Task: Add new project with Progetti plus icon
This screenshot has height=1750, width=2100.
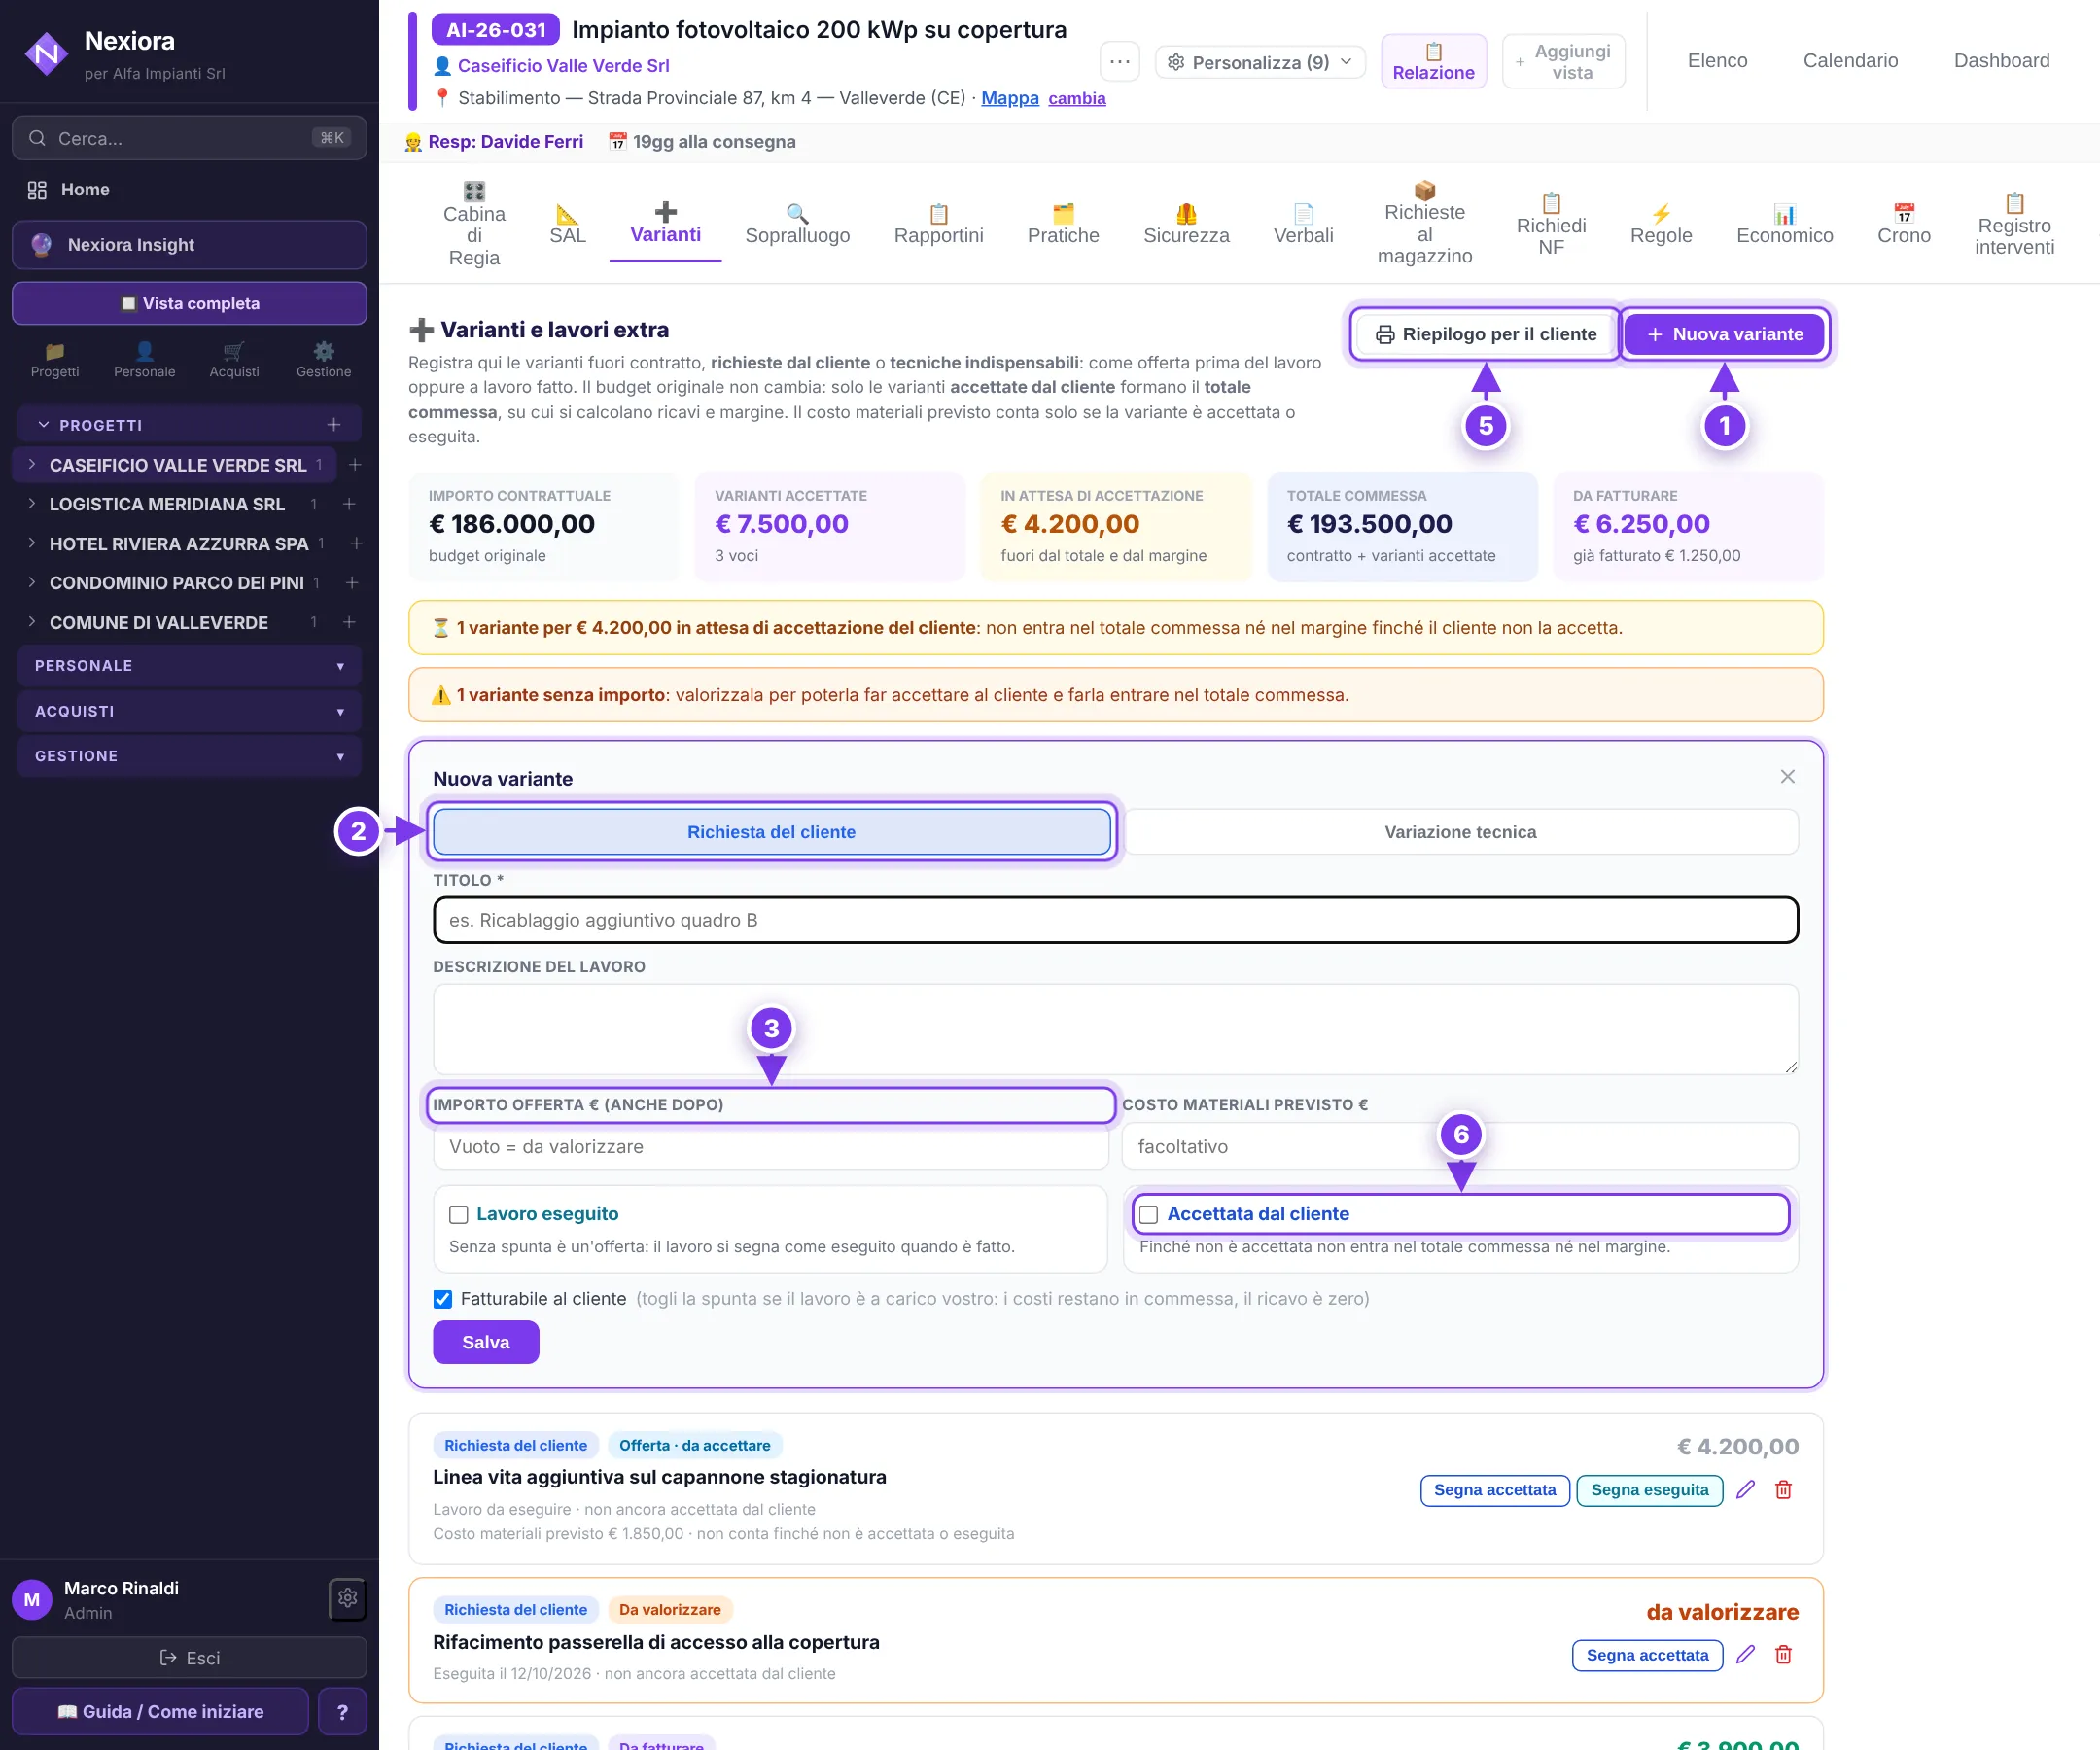Action: pyautogui.click(x=334, y=425)
